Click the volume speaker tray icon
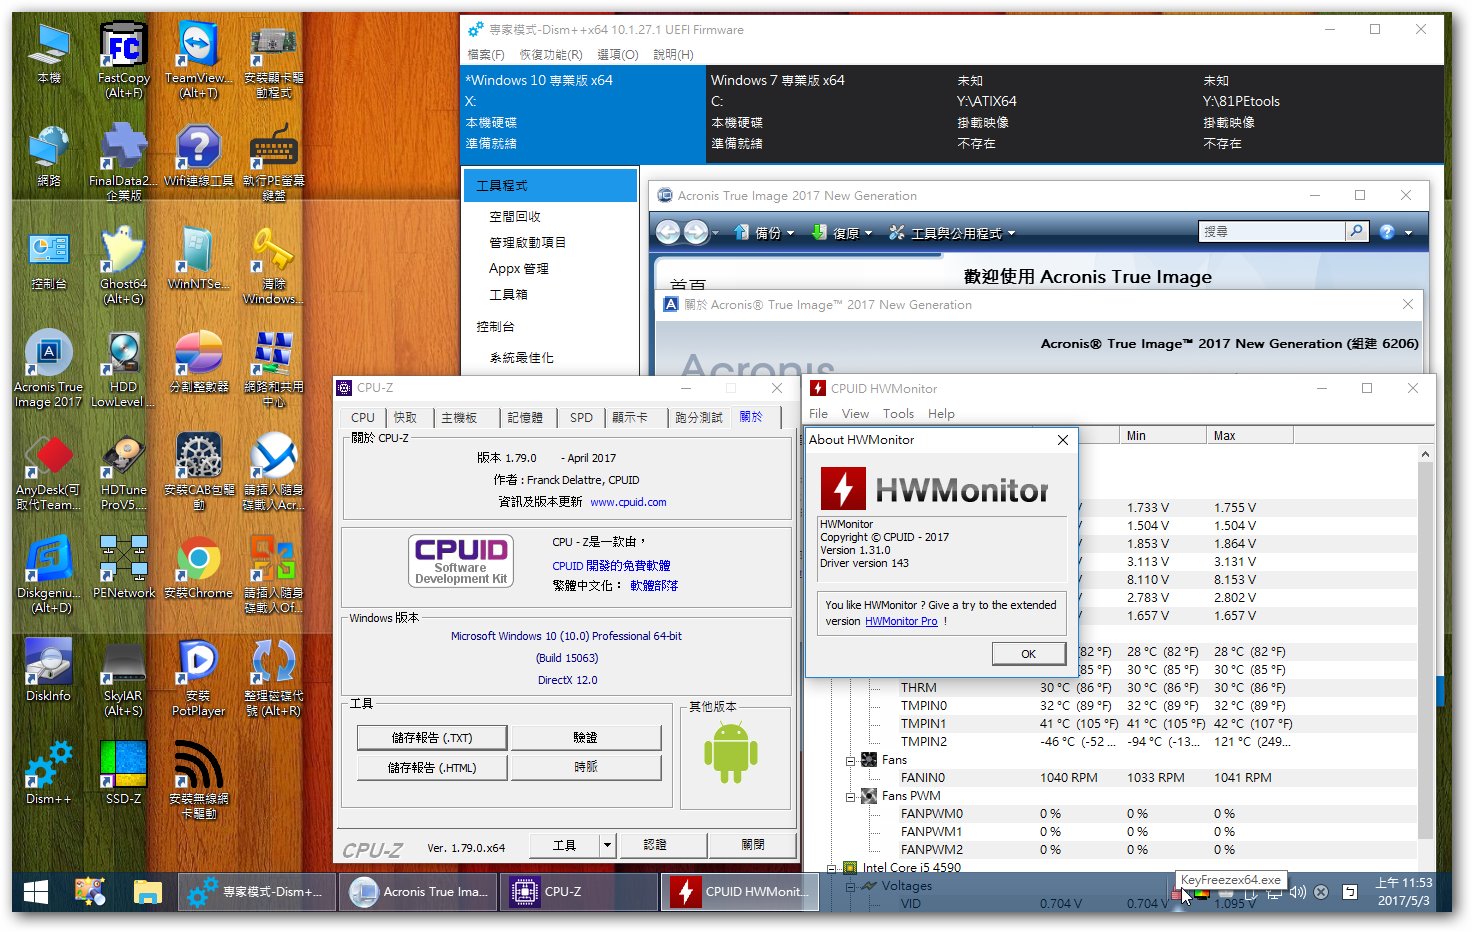Image resolution: width=1472 pixels, height=932 pixels. 1298,891
